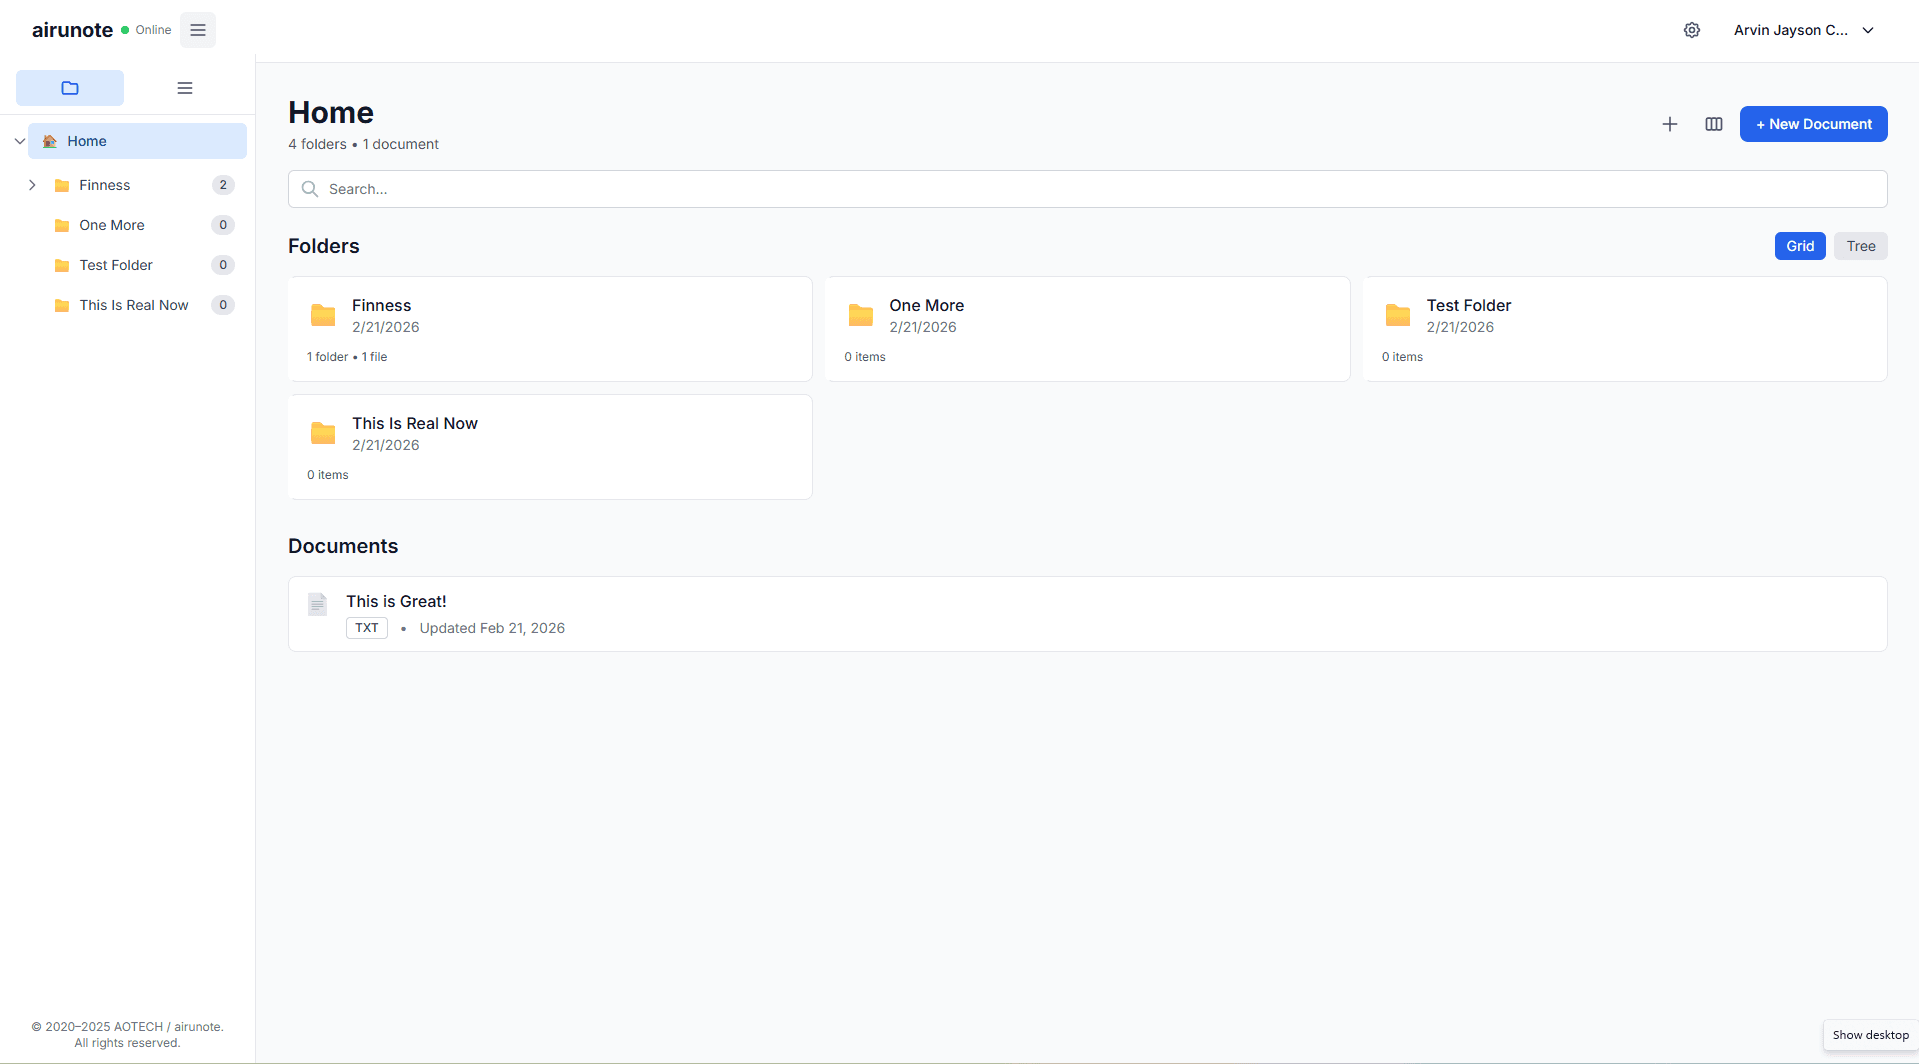
Task: Click the One More folder icon in the grid
Action: click(861, 314)
